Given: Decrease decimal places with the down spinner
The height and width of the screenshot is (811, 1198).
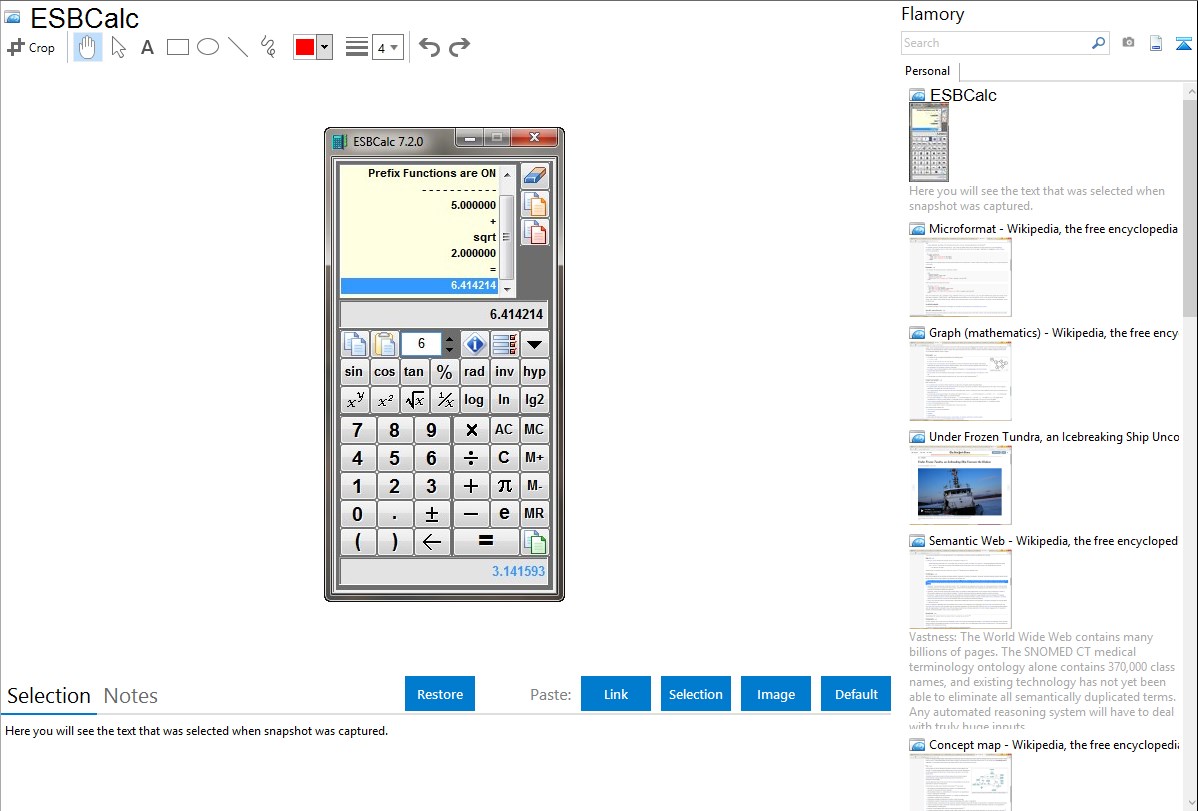Looking at the screenshot, I should 449,350.
